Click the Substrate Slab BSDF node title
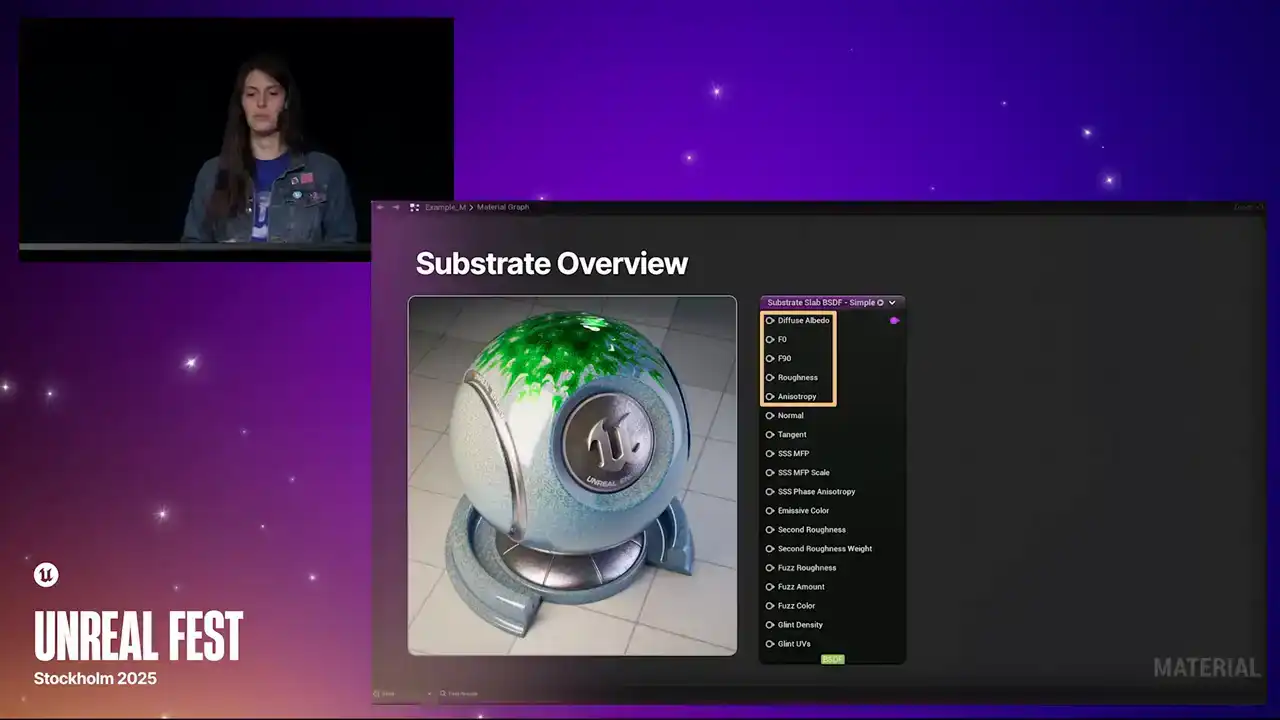This screenshot has height=720, width=1280. 820,303
